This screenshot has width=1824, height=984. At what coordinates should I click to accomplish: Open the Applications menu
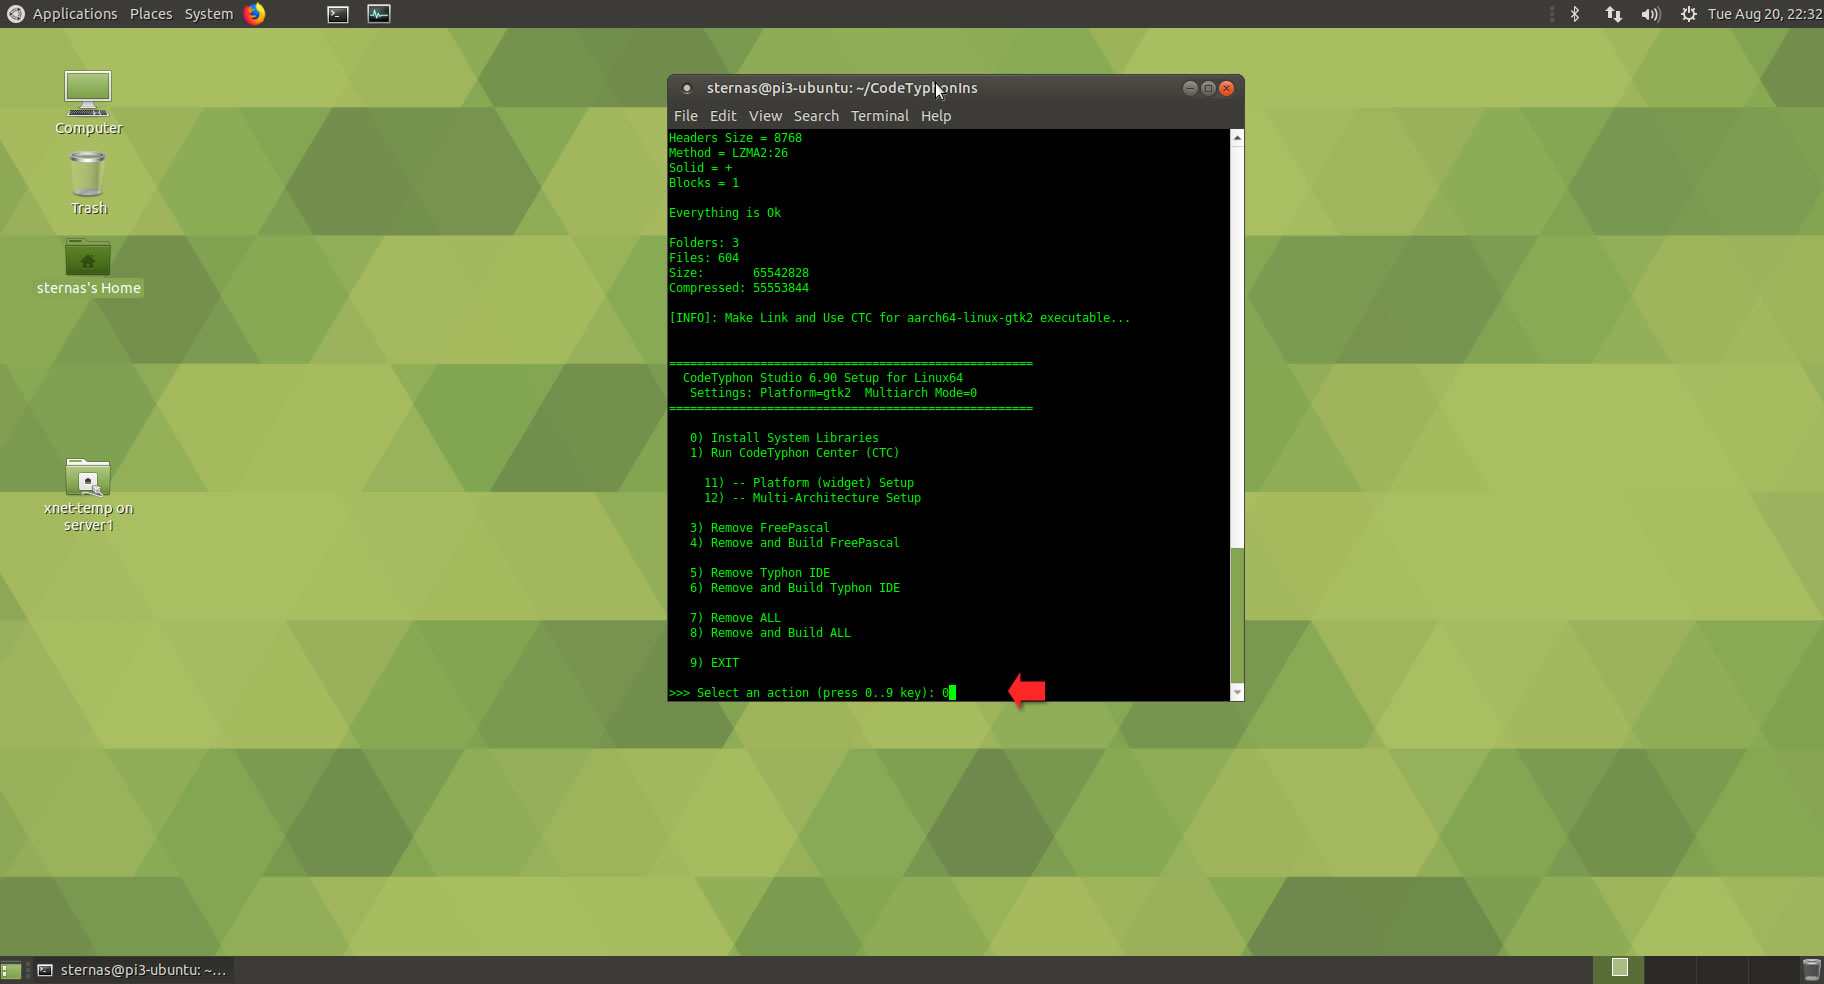point(75,14)
